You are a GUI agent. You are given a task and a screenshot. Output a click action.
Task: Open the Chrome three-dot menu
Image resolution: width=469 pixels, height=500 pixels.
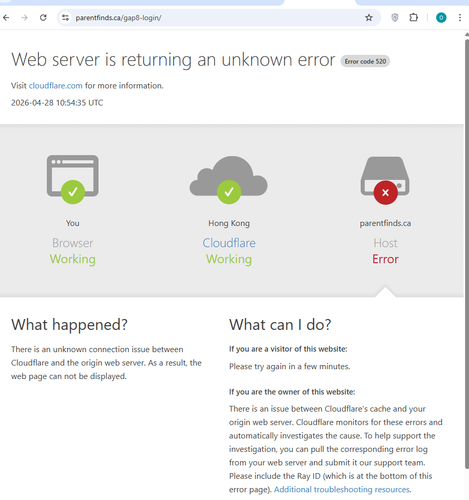pos(460,18)
